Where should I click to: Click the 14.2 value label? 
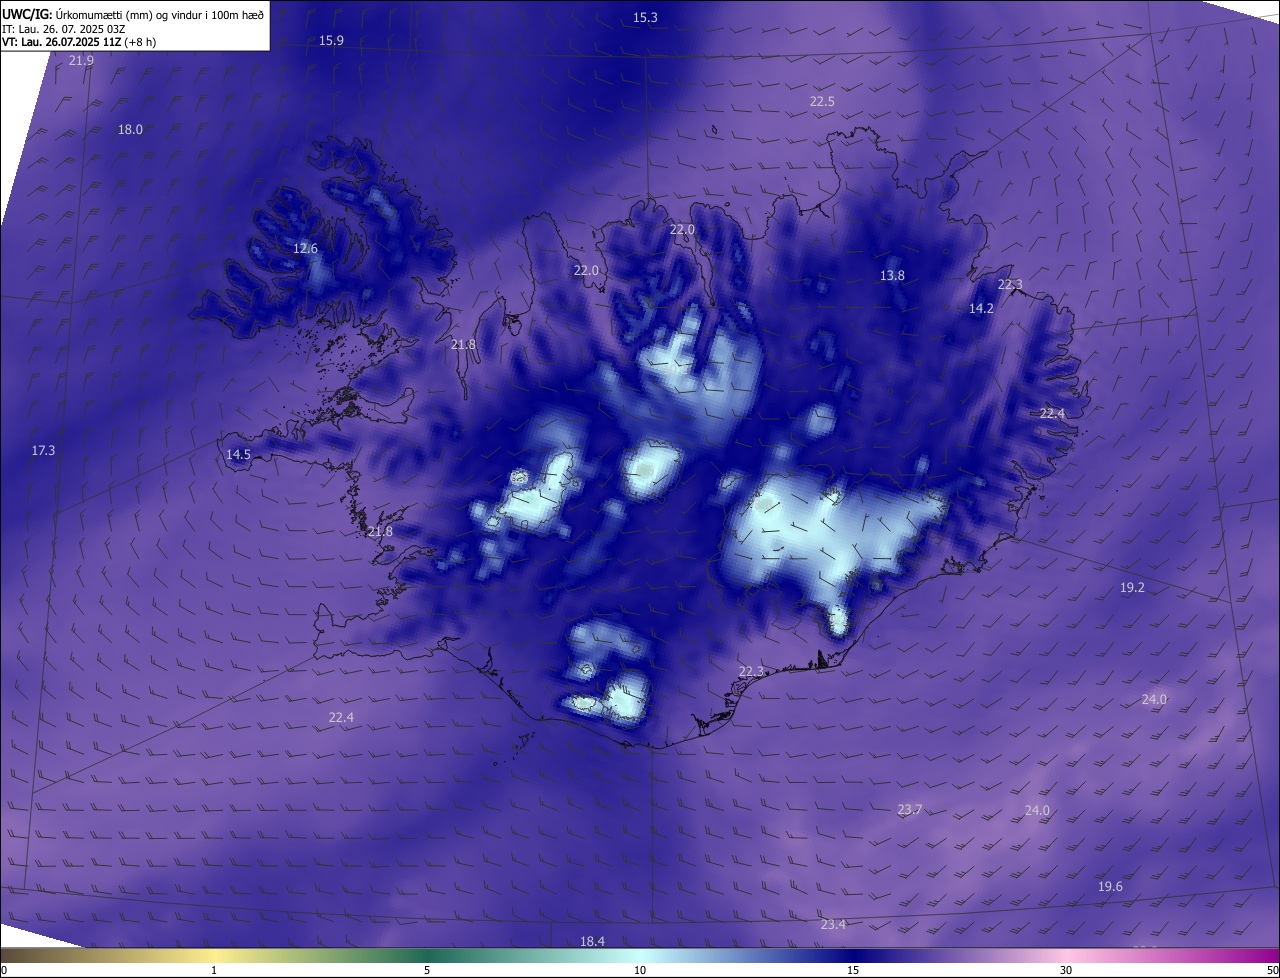pos(981,309)
